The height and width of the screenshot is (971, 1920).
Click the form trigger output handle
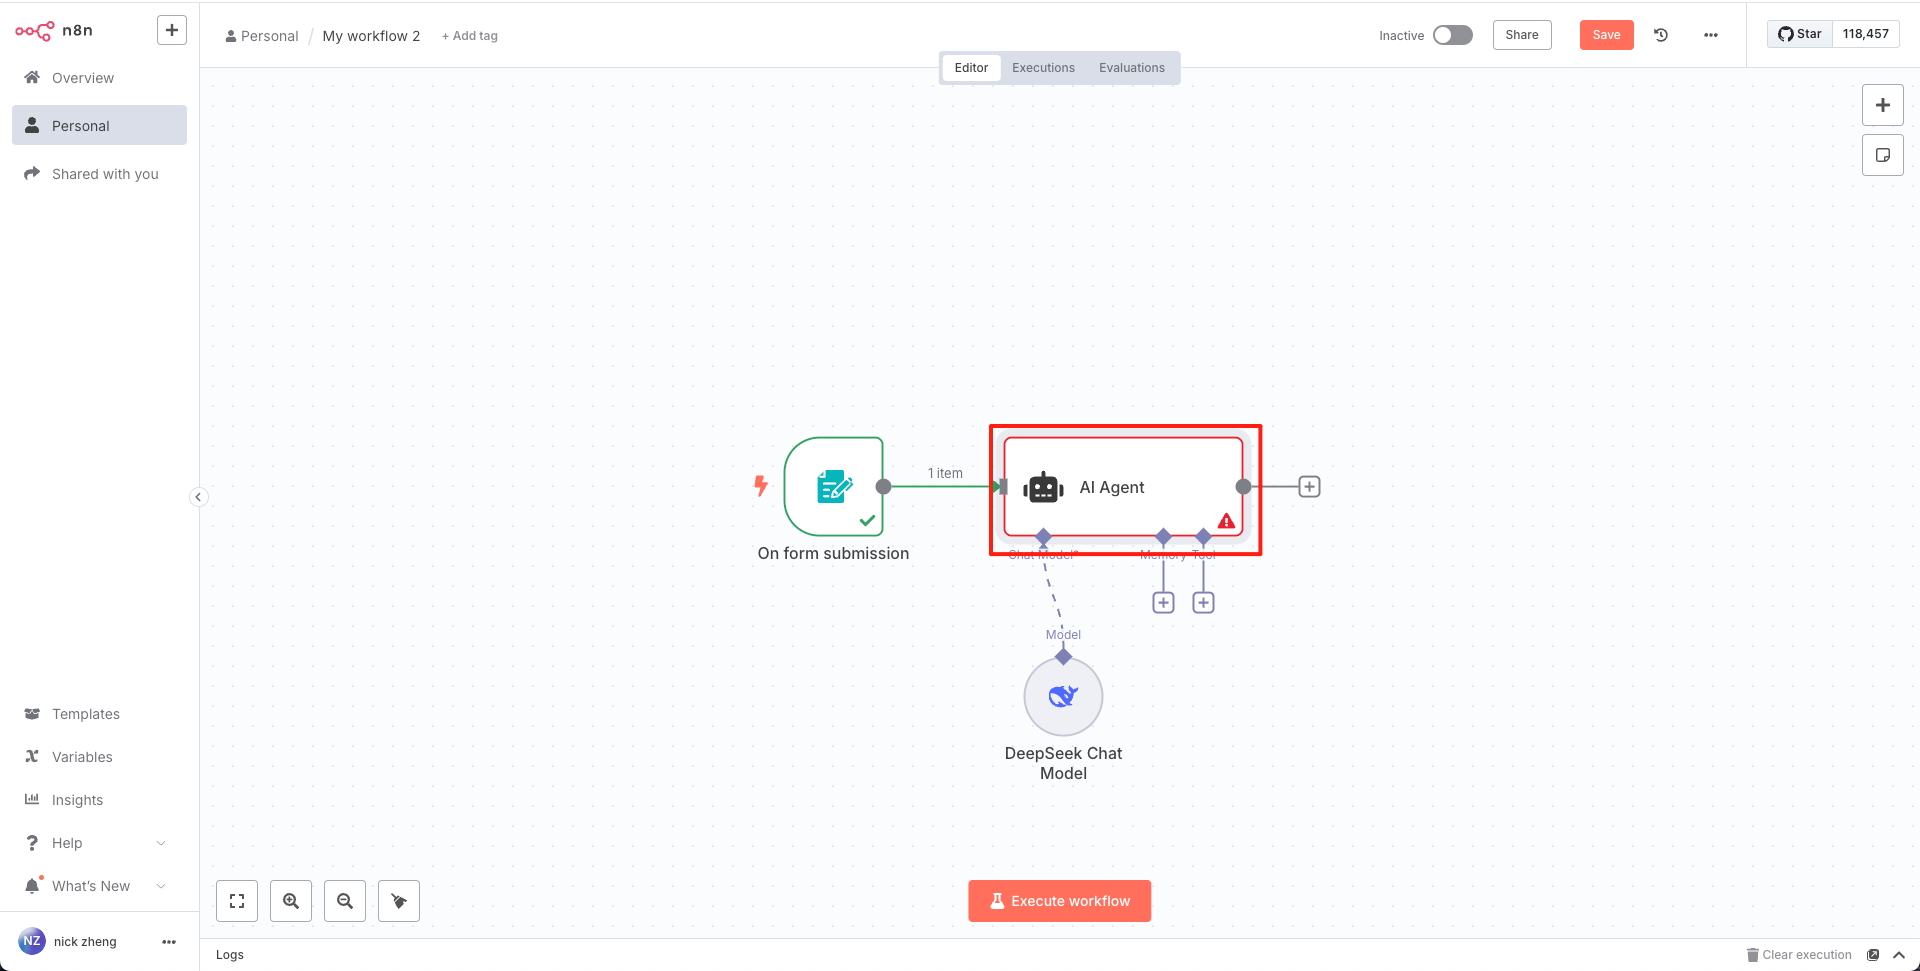[x=883, y=487]
